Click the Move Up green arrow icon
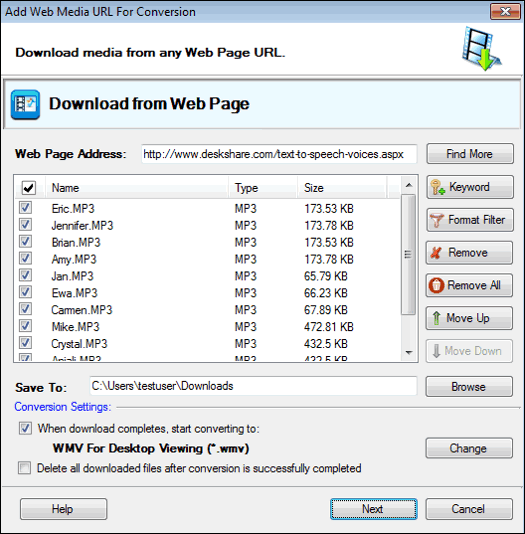This screenshot has width=525, height=534. click(436, 318)
